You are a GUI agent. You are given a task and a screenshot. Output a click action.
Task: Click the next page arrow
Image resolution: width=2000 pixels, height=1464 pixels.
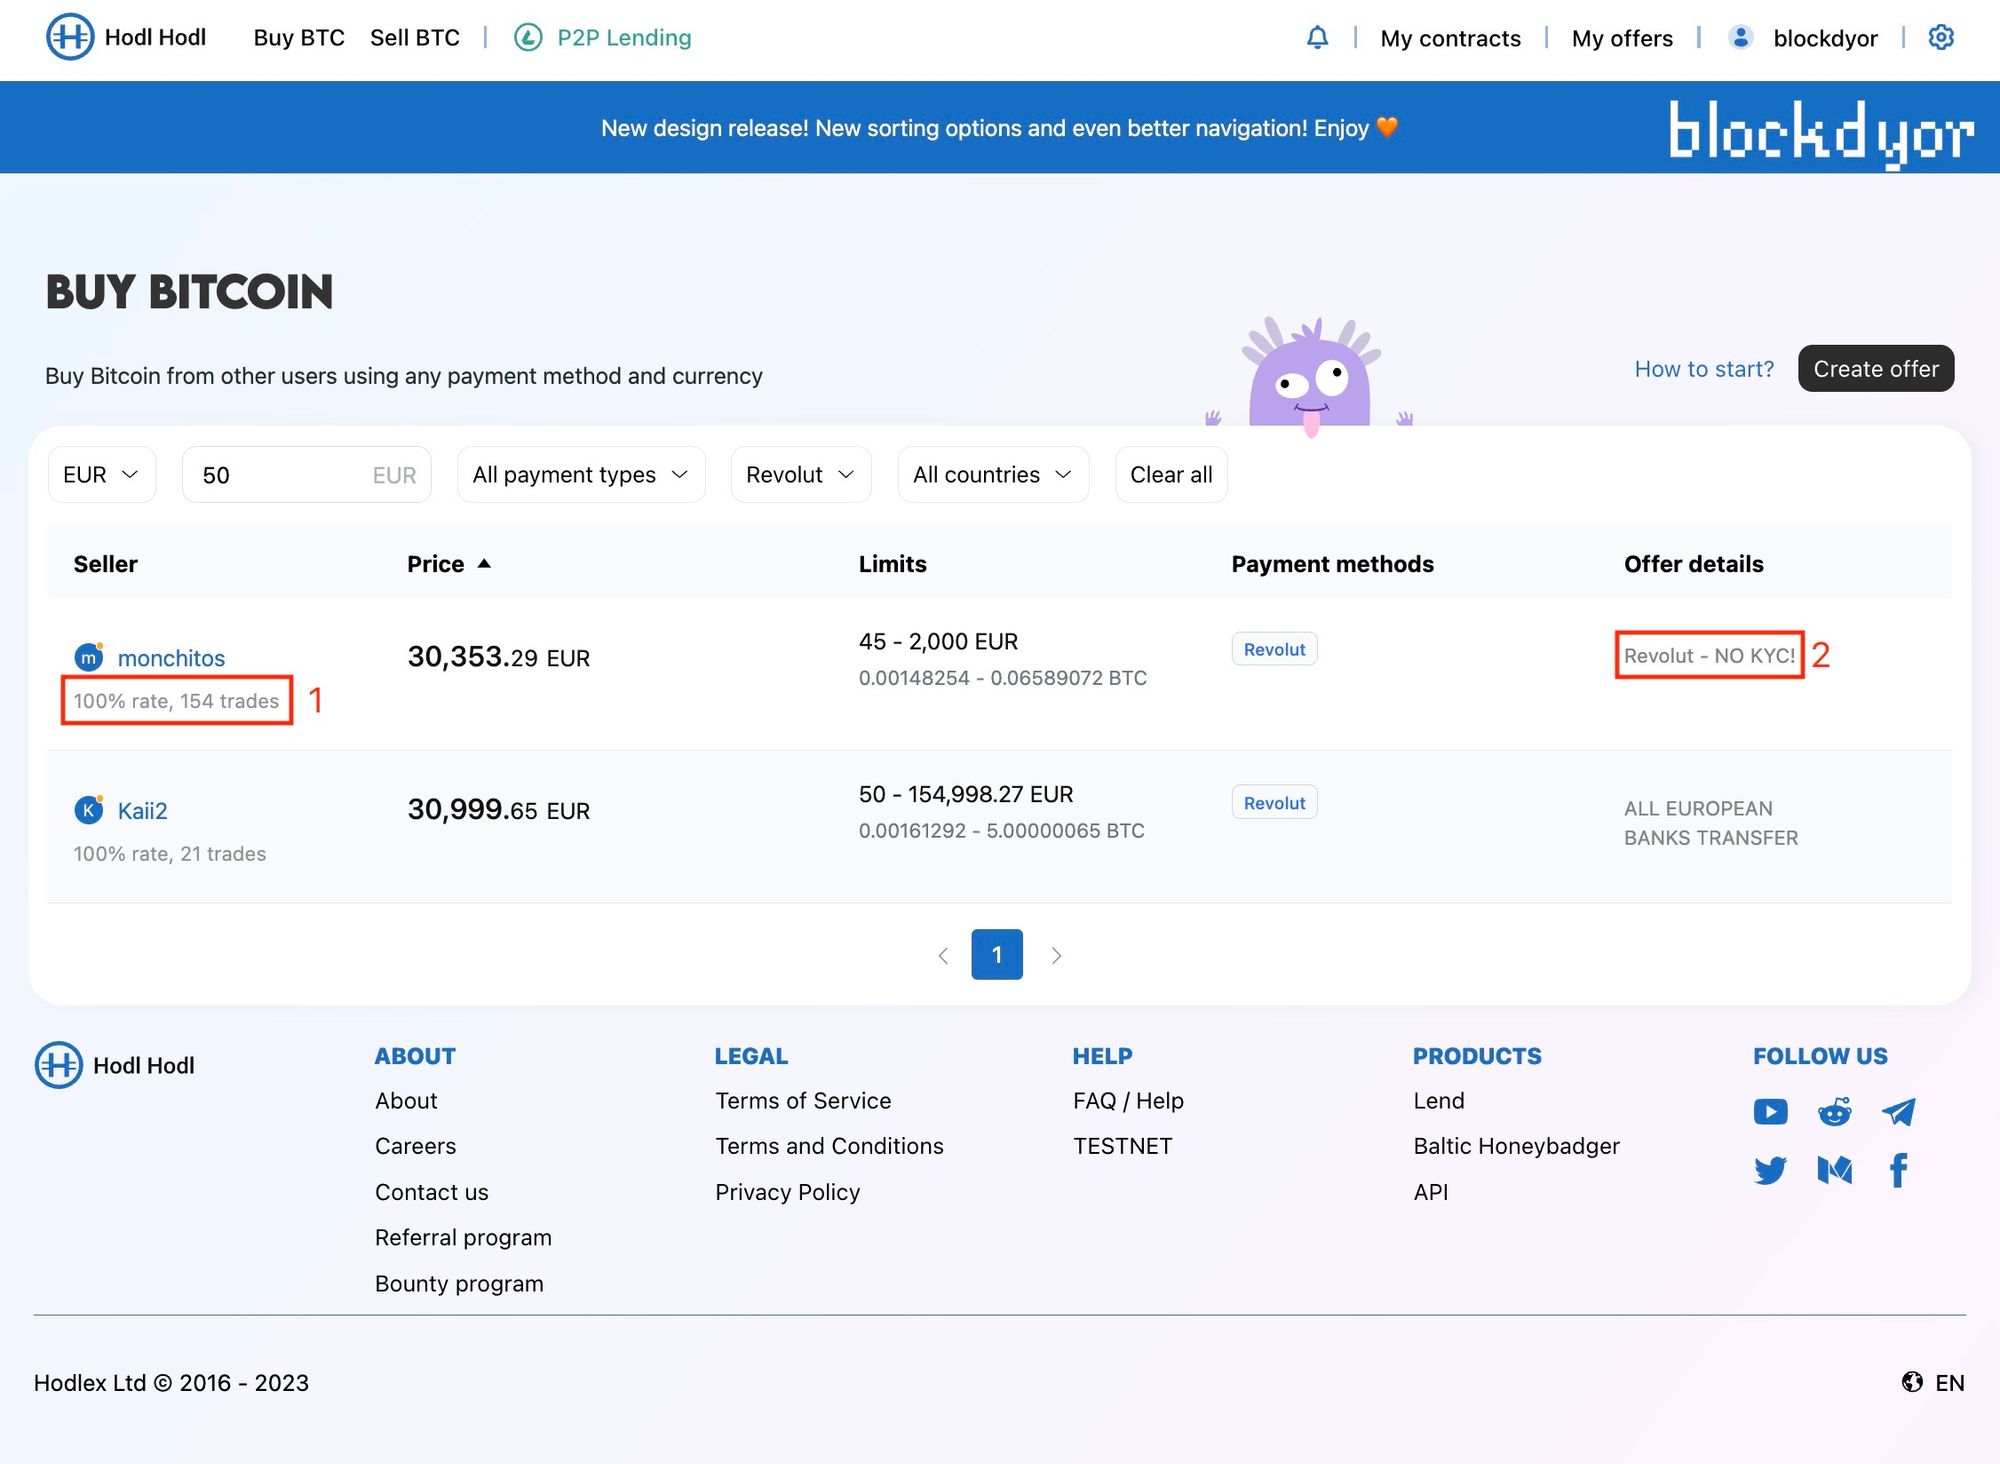[x=1054, y=953]
